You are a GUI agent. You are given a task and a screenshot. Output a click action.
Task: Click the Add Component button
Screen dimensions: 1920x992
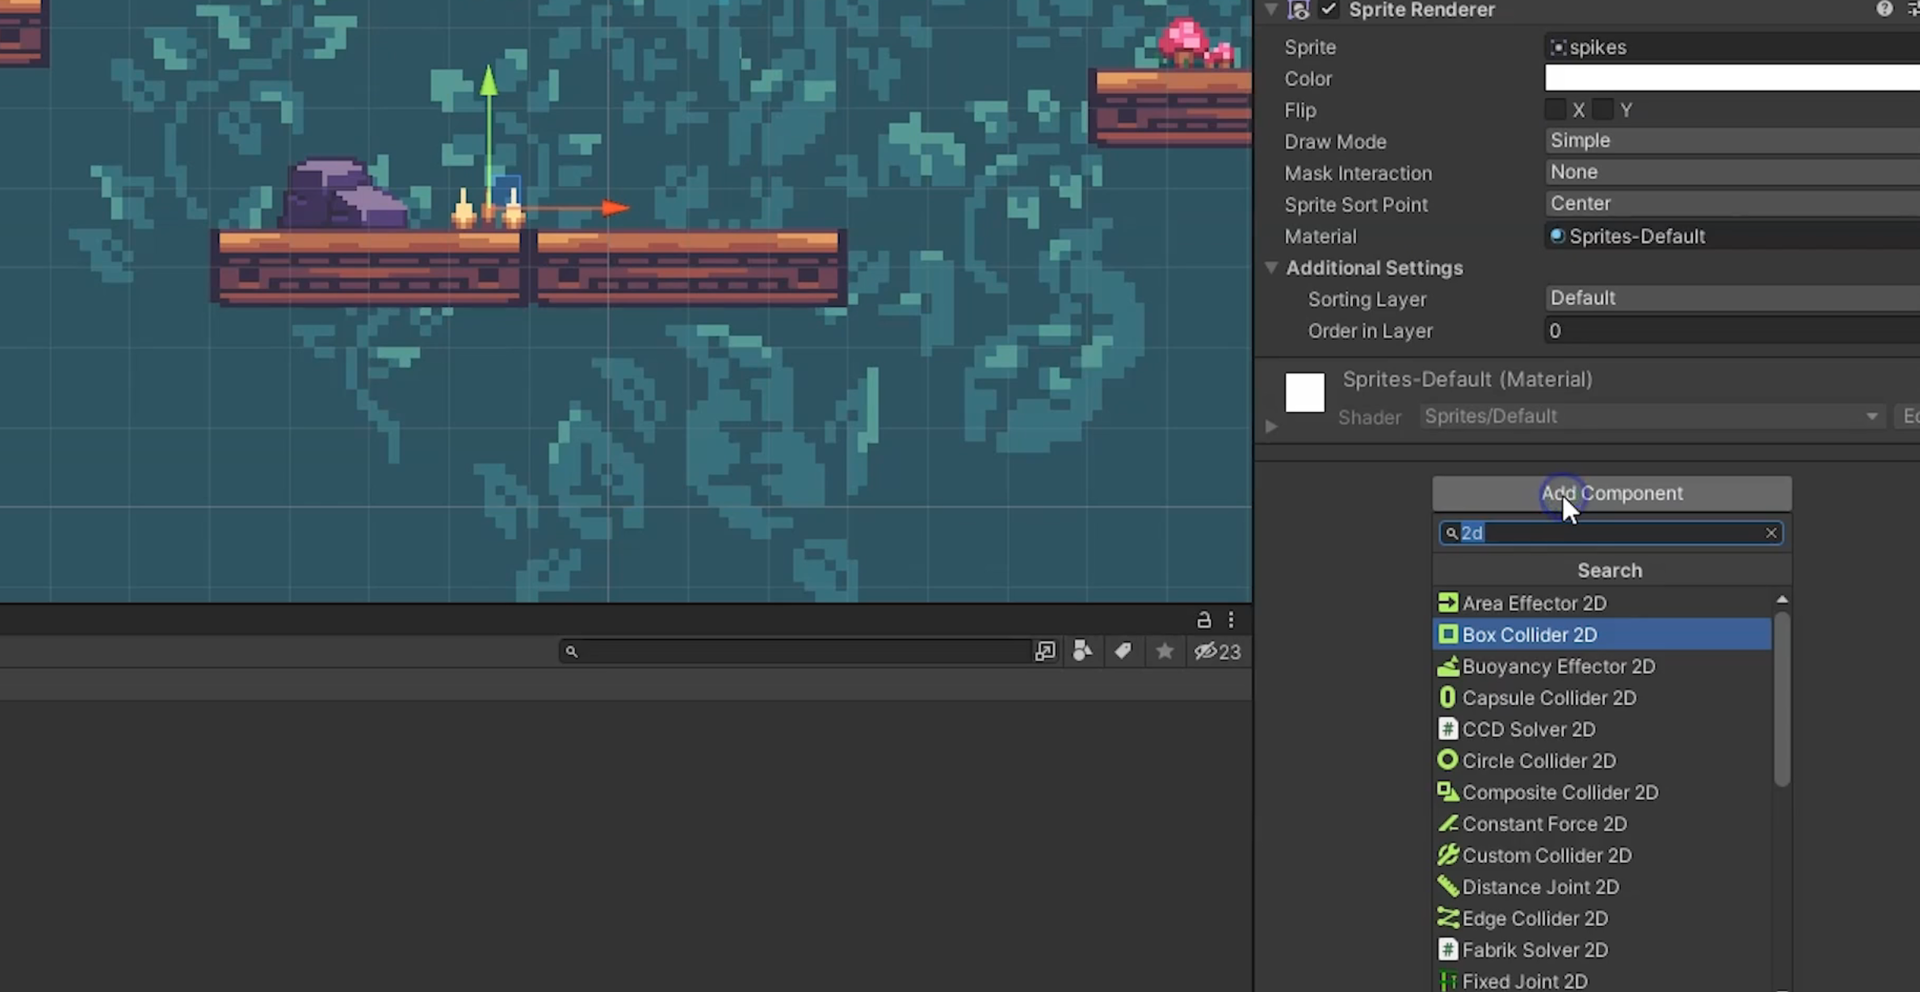(x=1611, y=493)
